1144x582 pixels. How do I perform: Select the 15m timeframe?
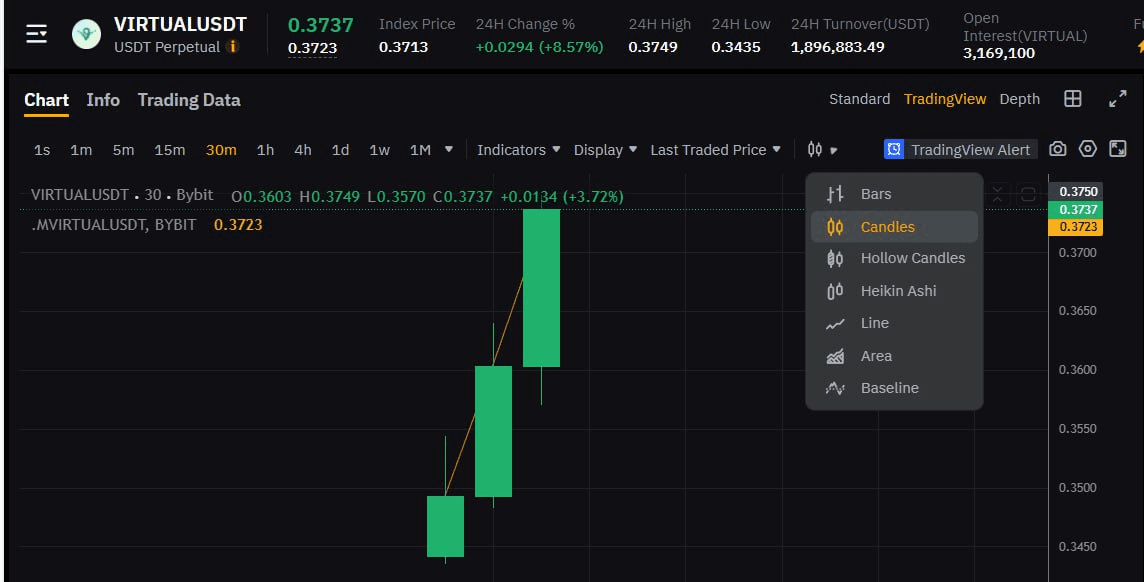pyautogui.click(x=169, y=150)
